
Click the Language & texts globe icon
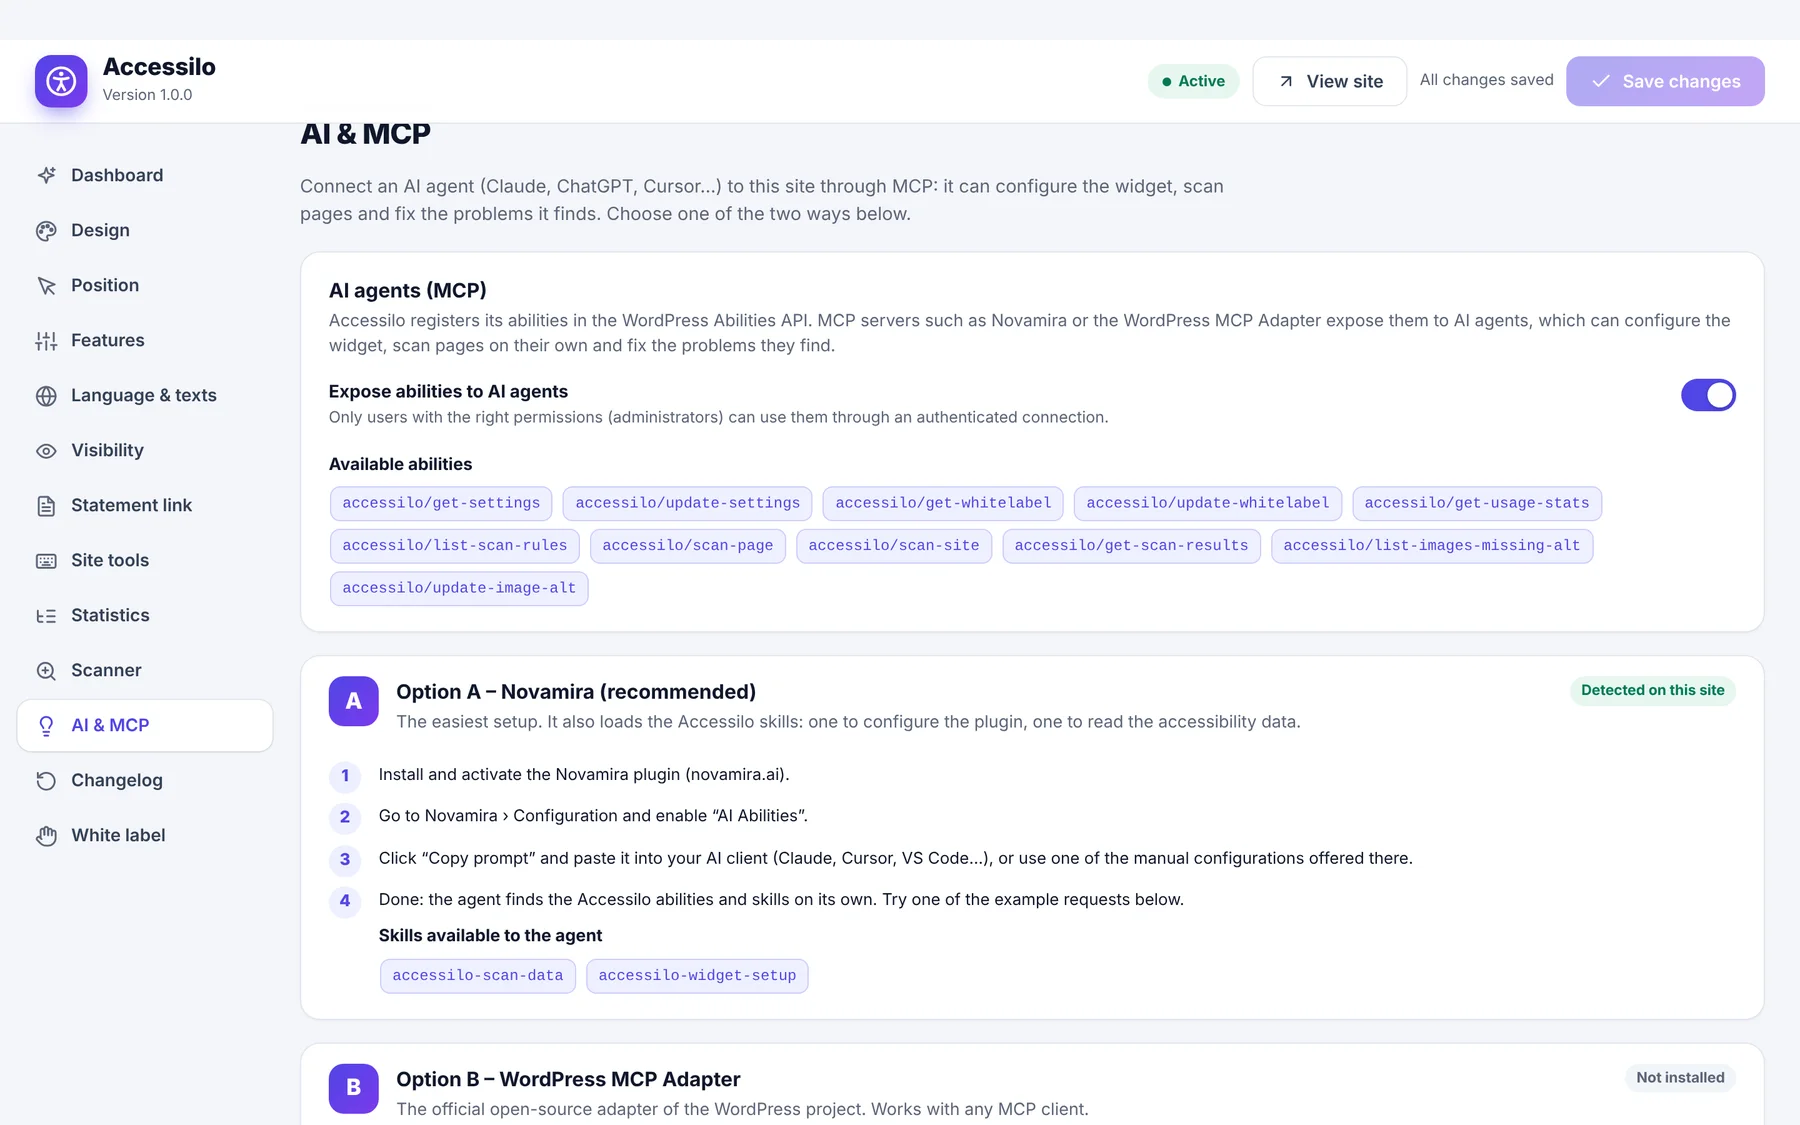click(x=46, y=395)
